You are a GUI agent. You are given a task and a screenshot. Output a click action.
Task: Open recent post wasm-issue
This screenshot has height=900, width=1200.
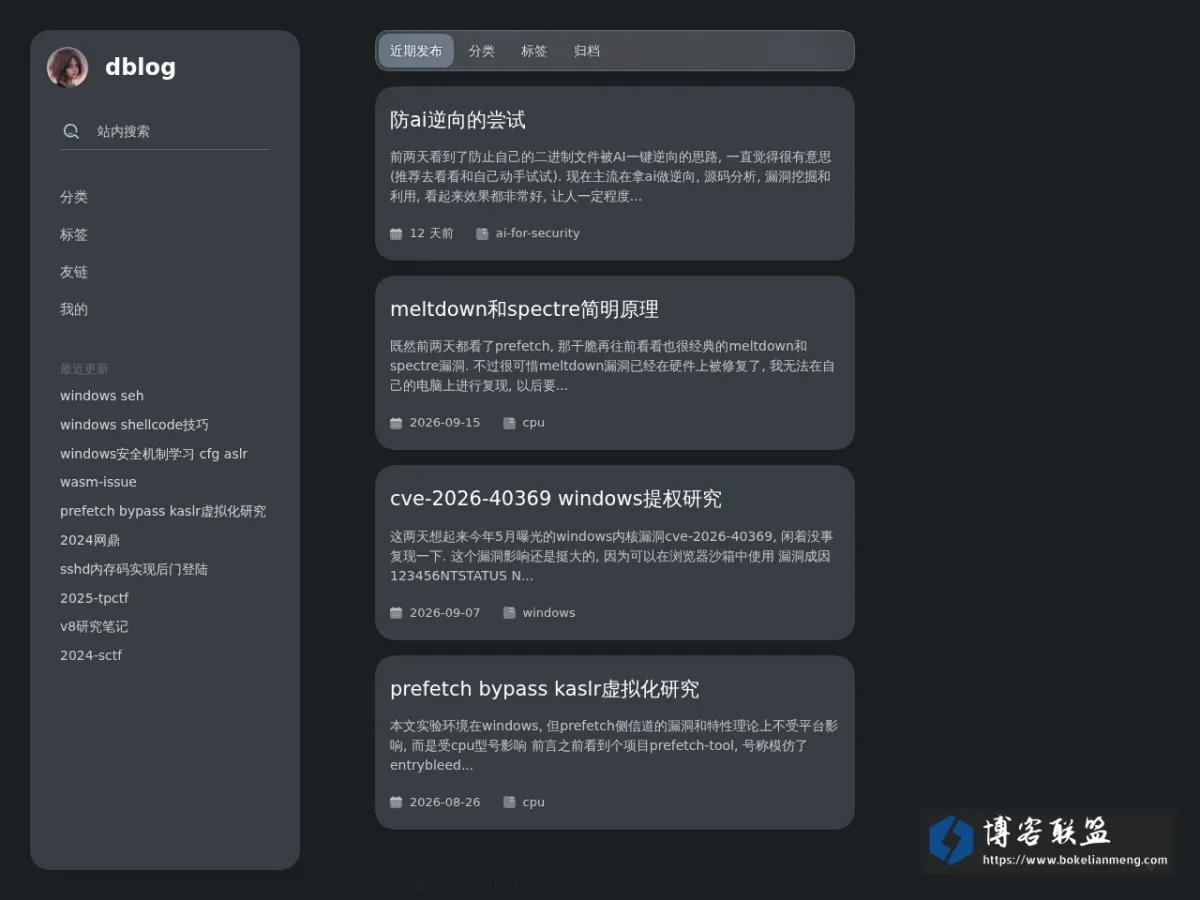tap(98, 482)
